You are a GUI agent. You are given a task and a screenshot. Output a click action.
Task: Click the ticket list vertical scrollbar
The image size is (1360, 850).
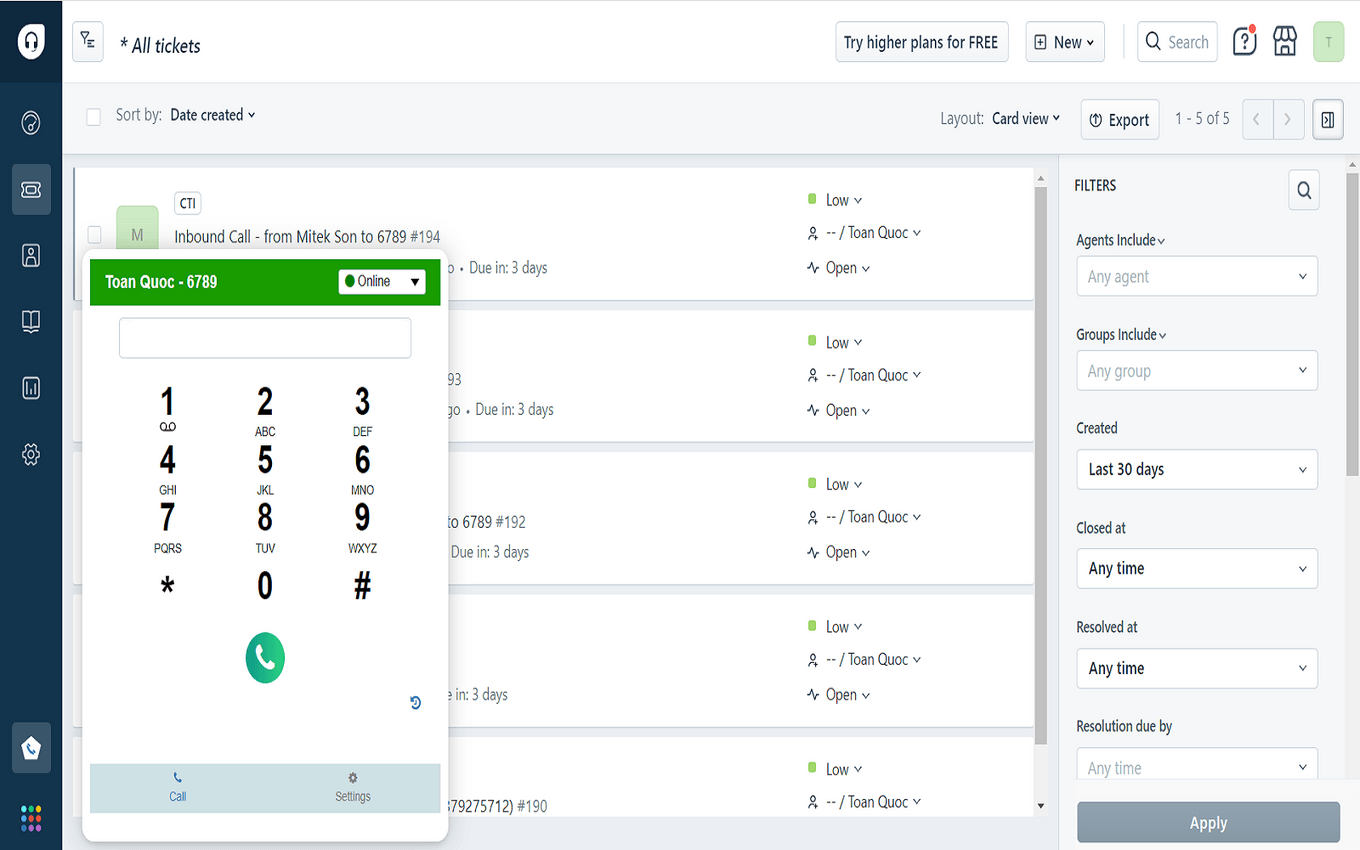(x=1041, y=465)
